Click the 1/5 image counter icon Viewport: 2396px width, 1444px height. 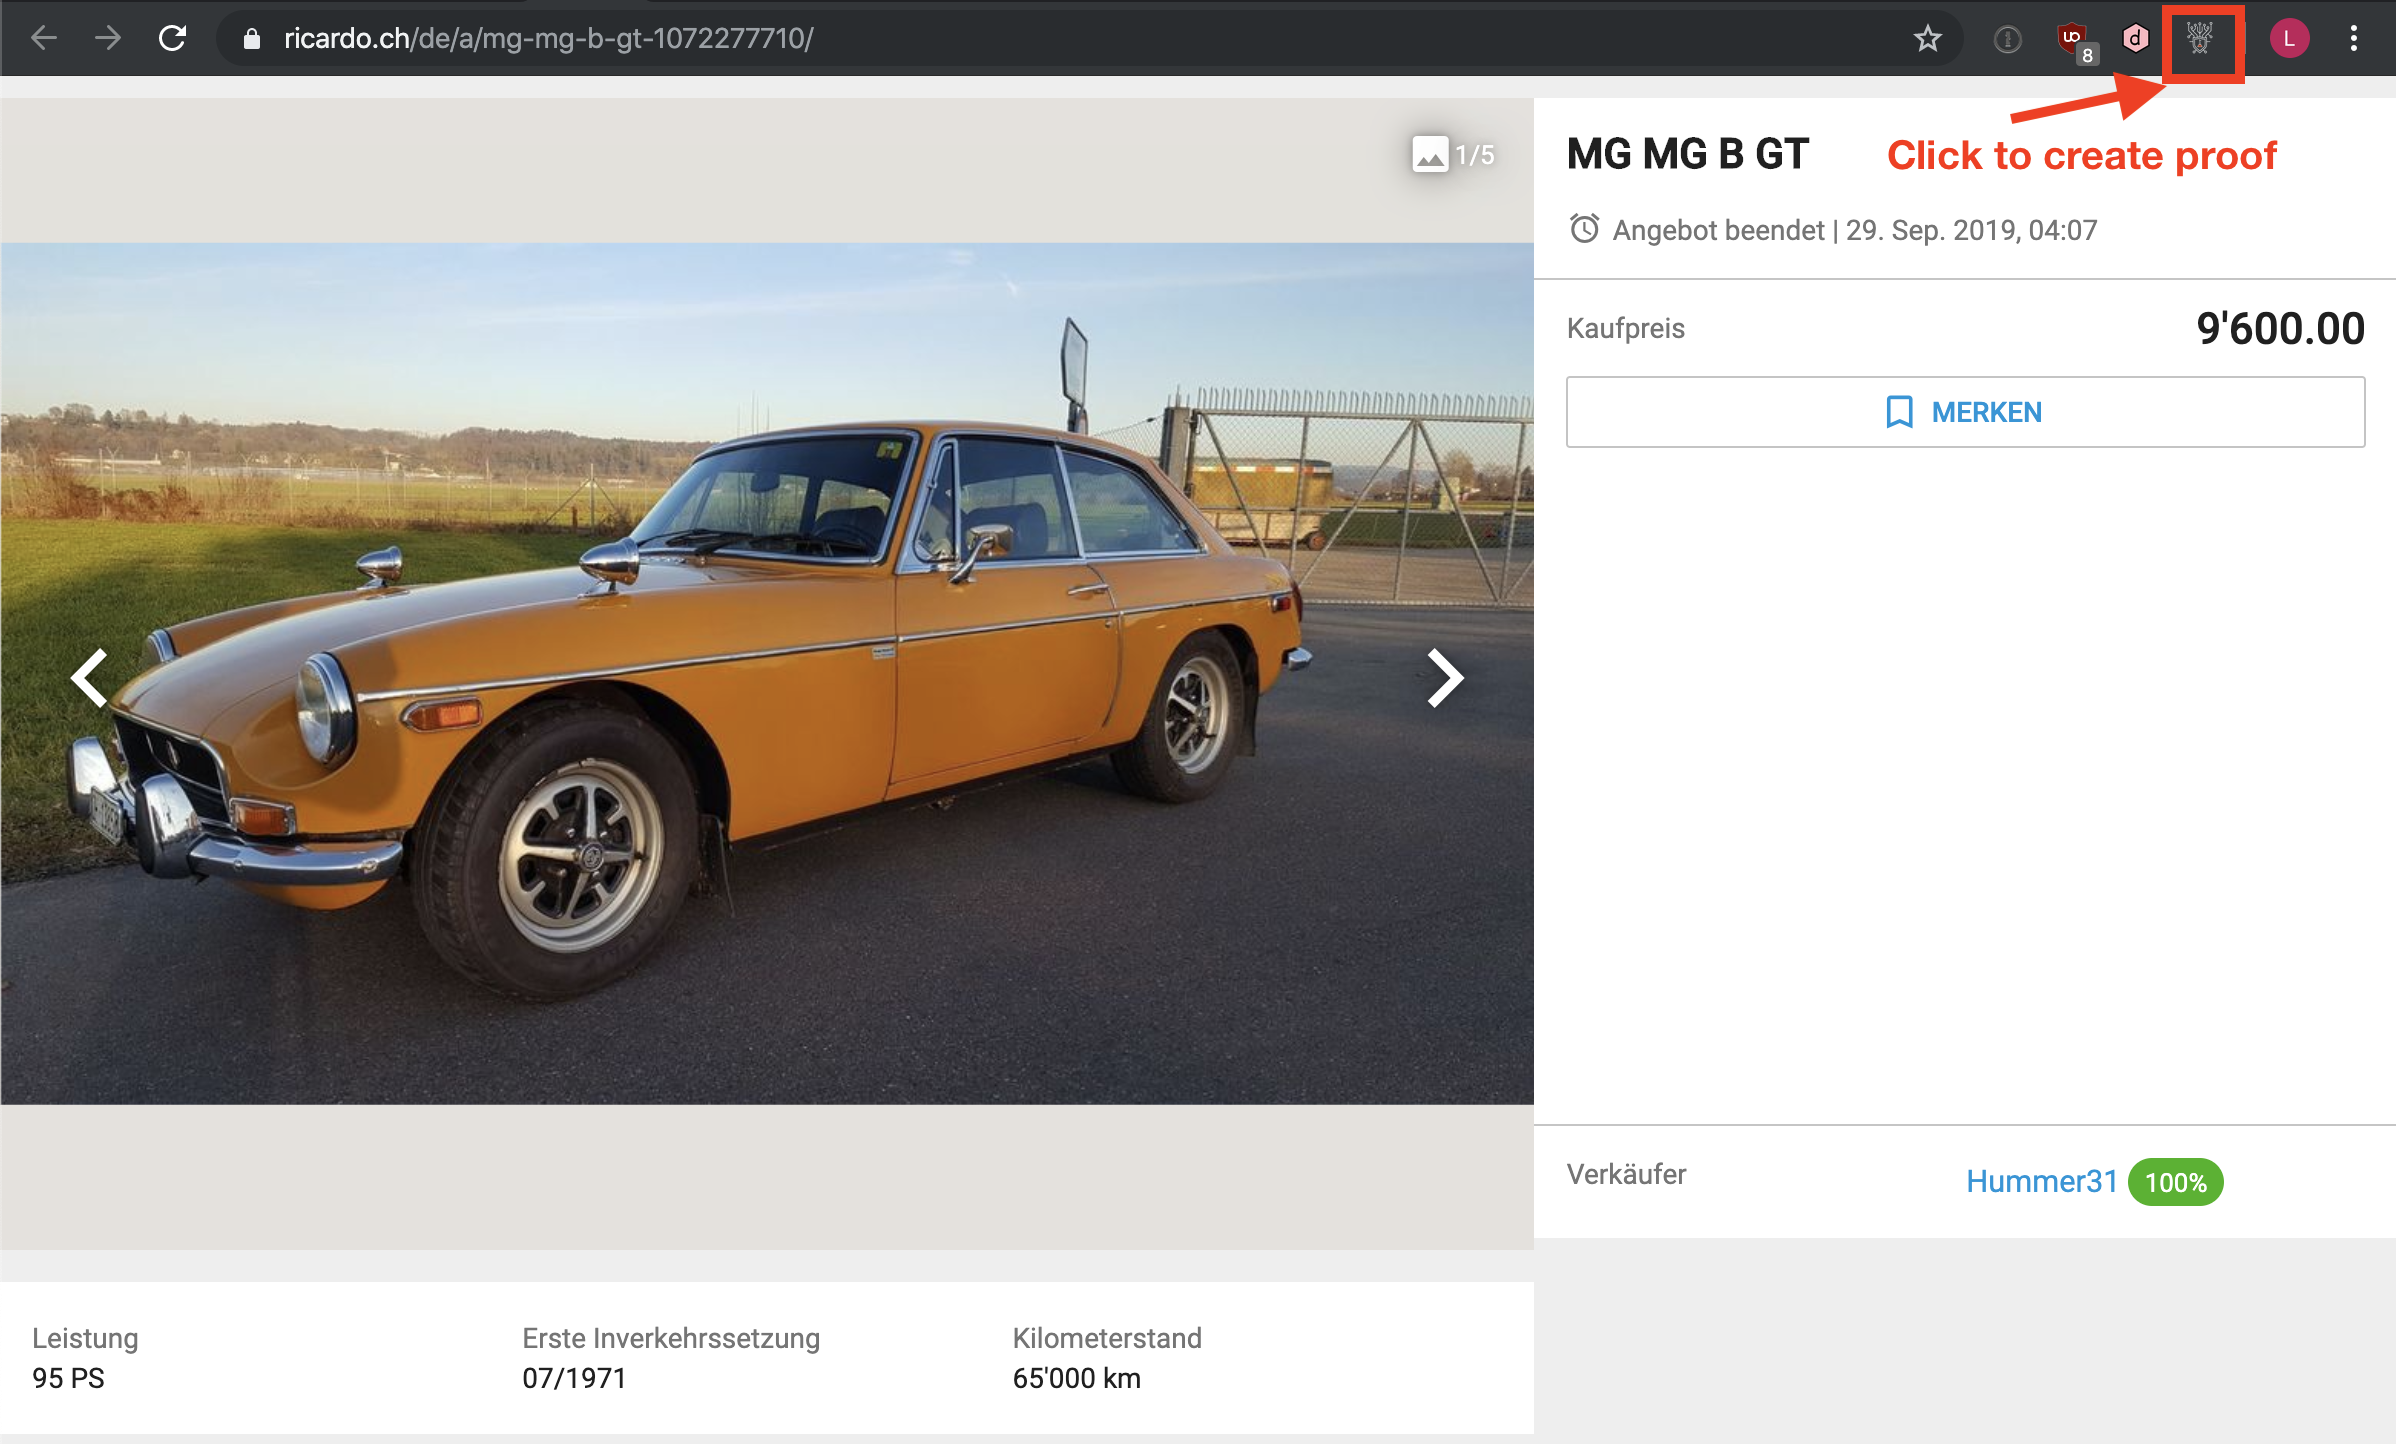[1430, 154]
